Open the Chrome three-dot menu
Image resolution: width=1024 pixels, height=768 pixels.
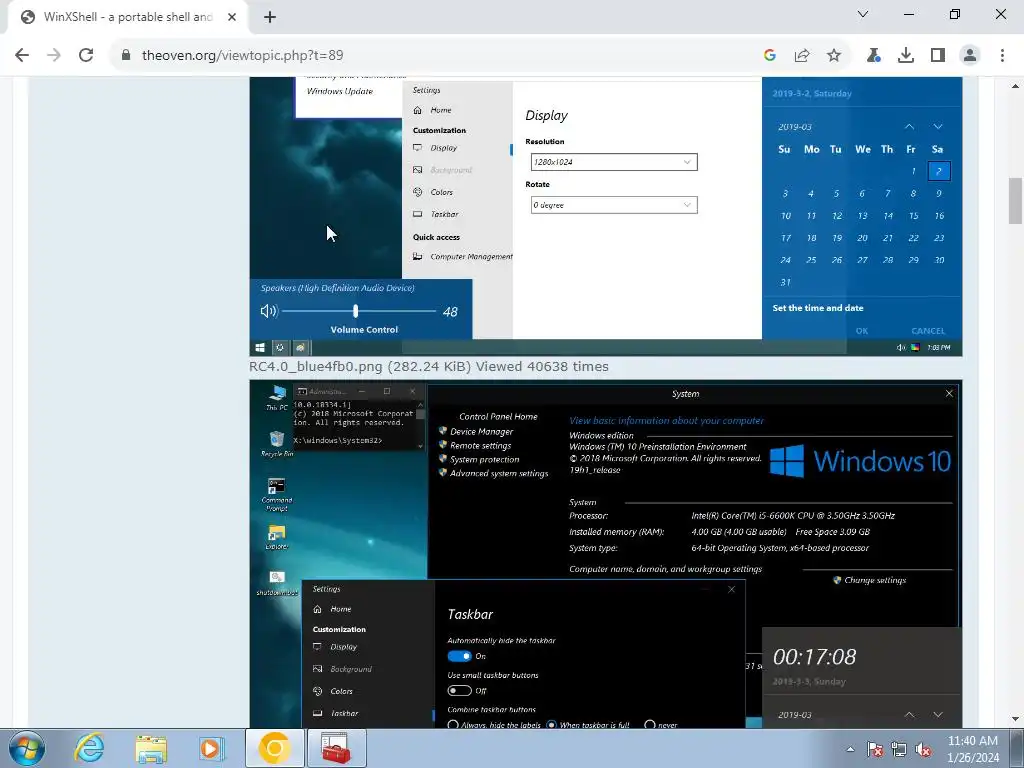coord(1002,56)
